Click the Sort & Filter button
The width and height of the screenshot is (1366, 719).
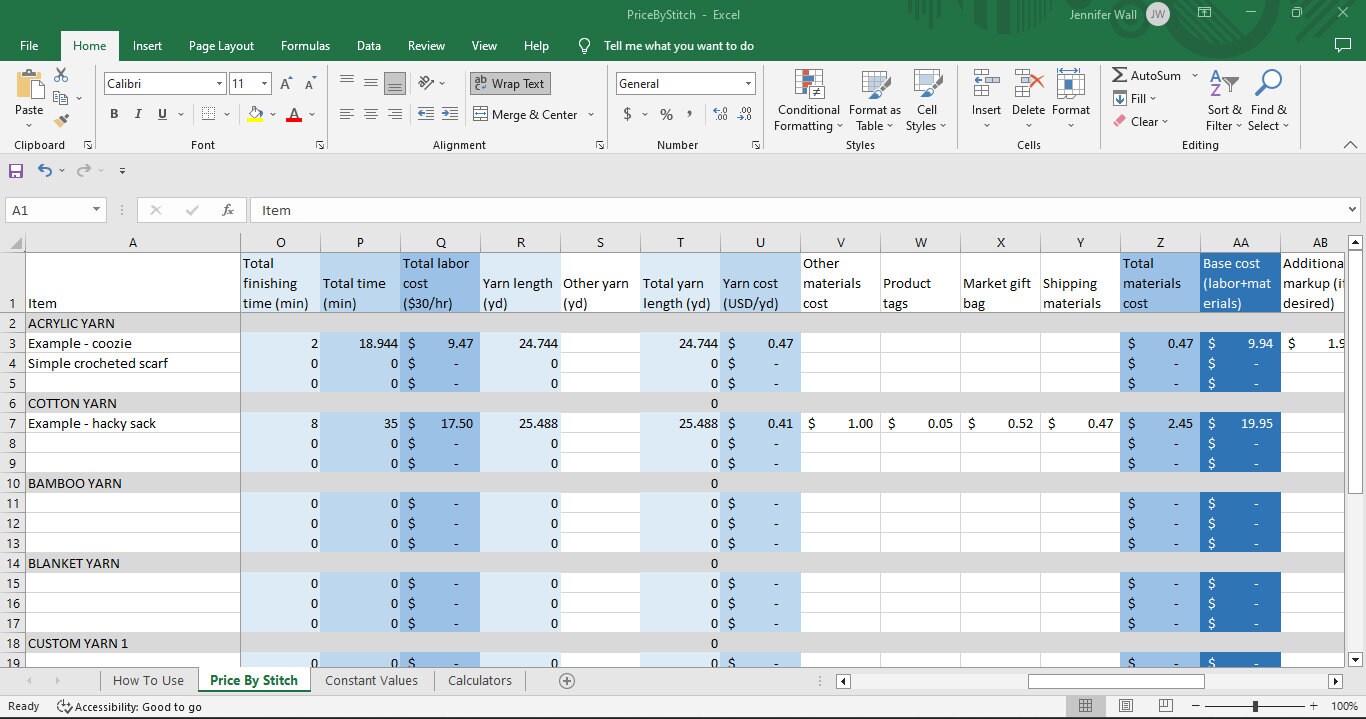(1222, 100)
